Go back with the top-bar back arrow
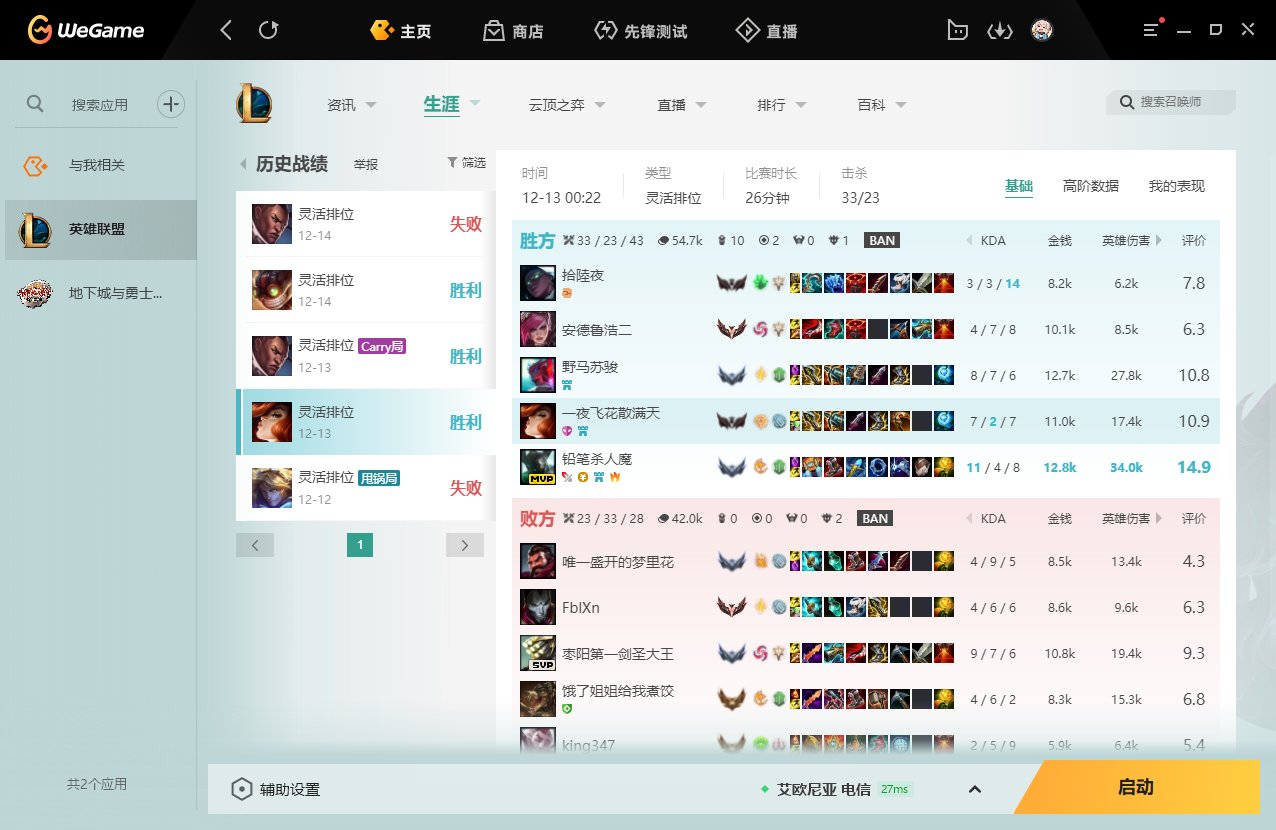 226,30
